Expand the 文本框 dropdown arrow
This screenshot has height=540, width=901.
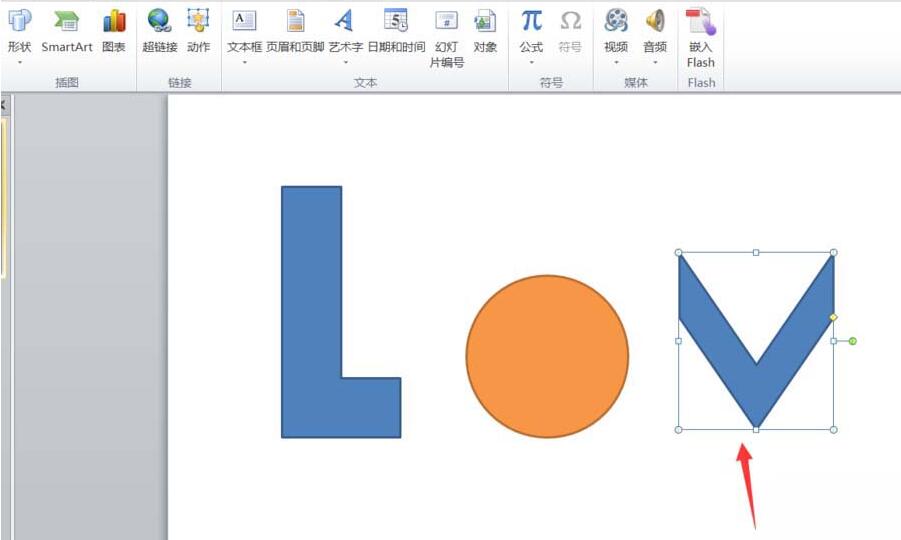244,62
